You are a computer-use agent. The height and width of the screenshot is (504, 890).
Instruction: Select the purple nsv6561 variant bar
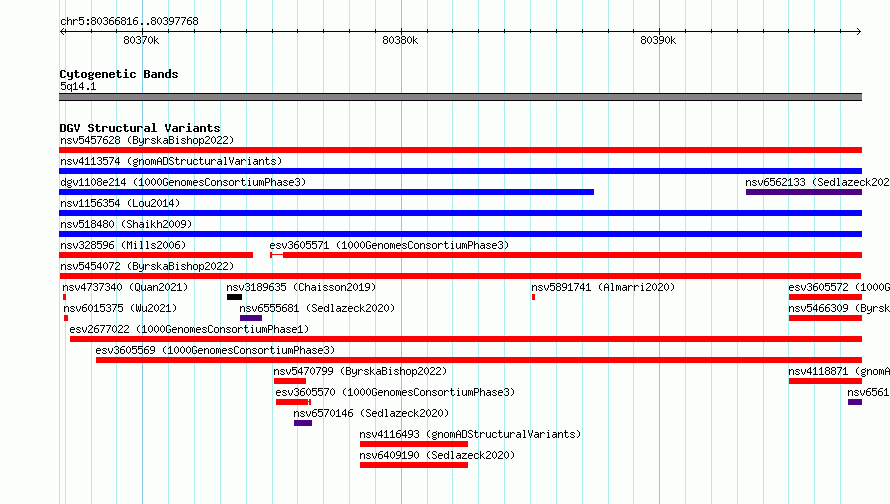pos(855,402)
